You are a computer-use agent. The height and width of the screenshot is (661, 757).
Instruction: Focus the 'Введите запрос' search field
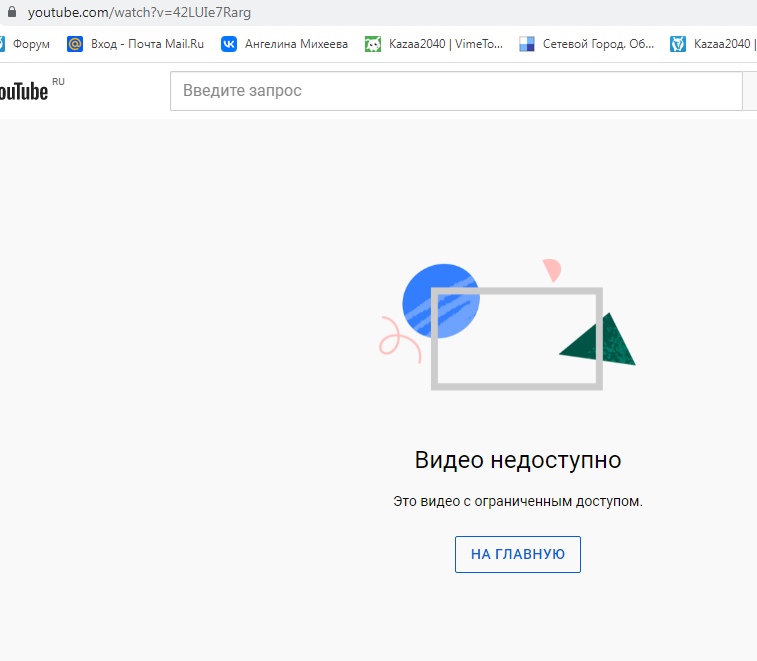pyautogui.click(x=455, y=91)
